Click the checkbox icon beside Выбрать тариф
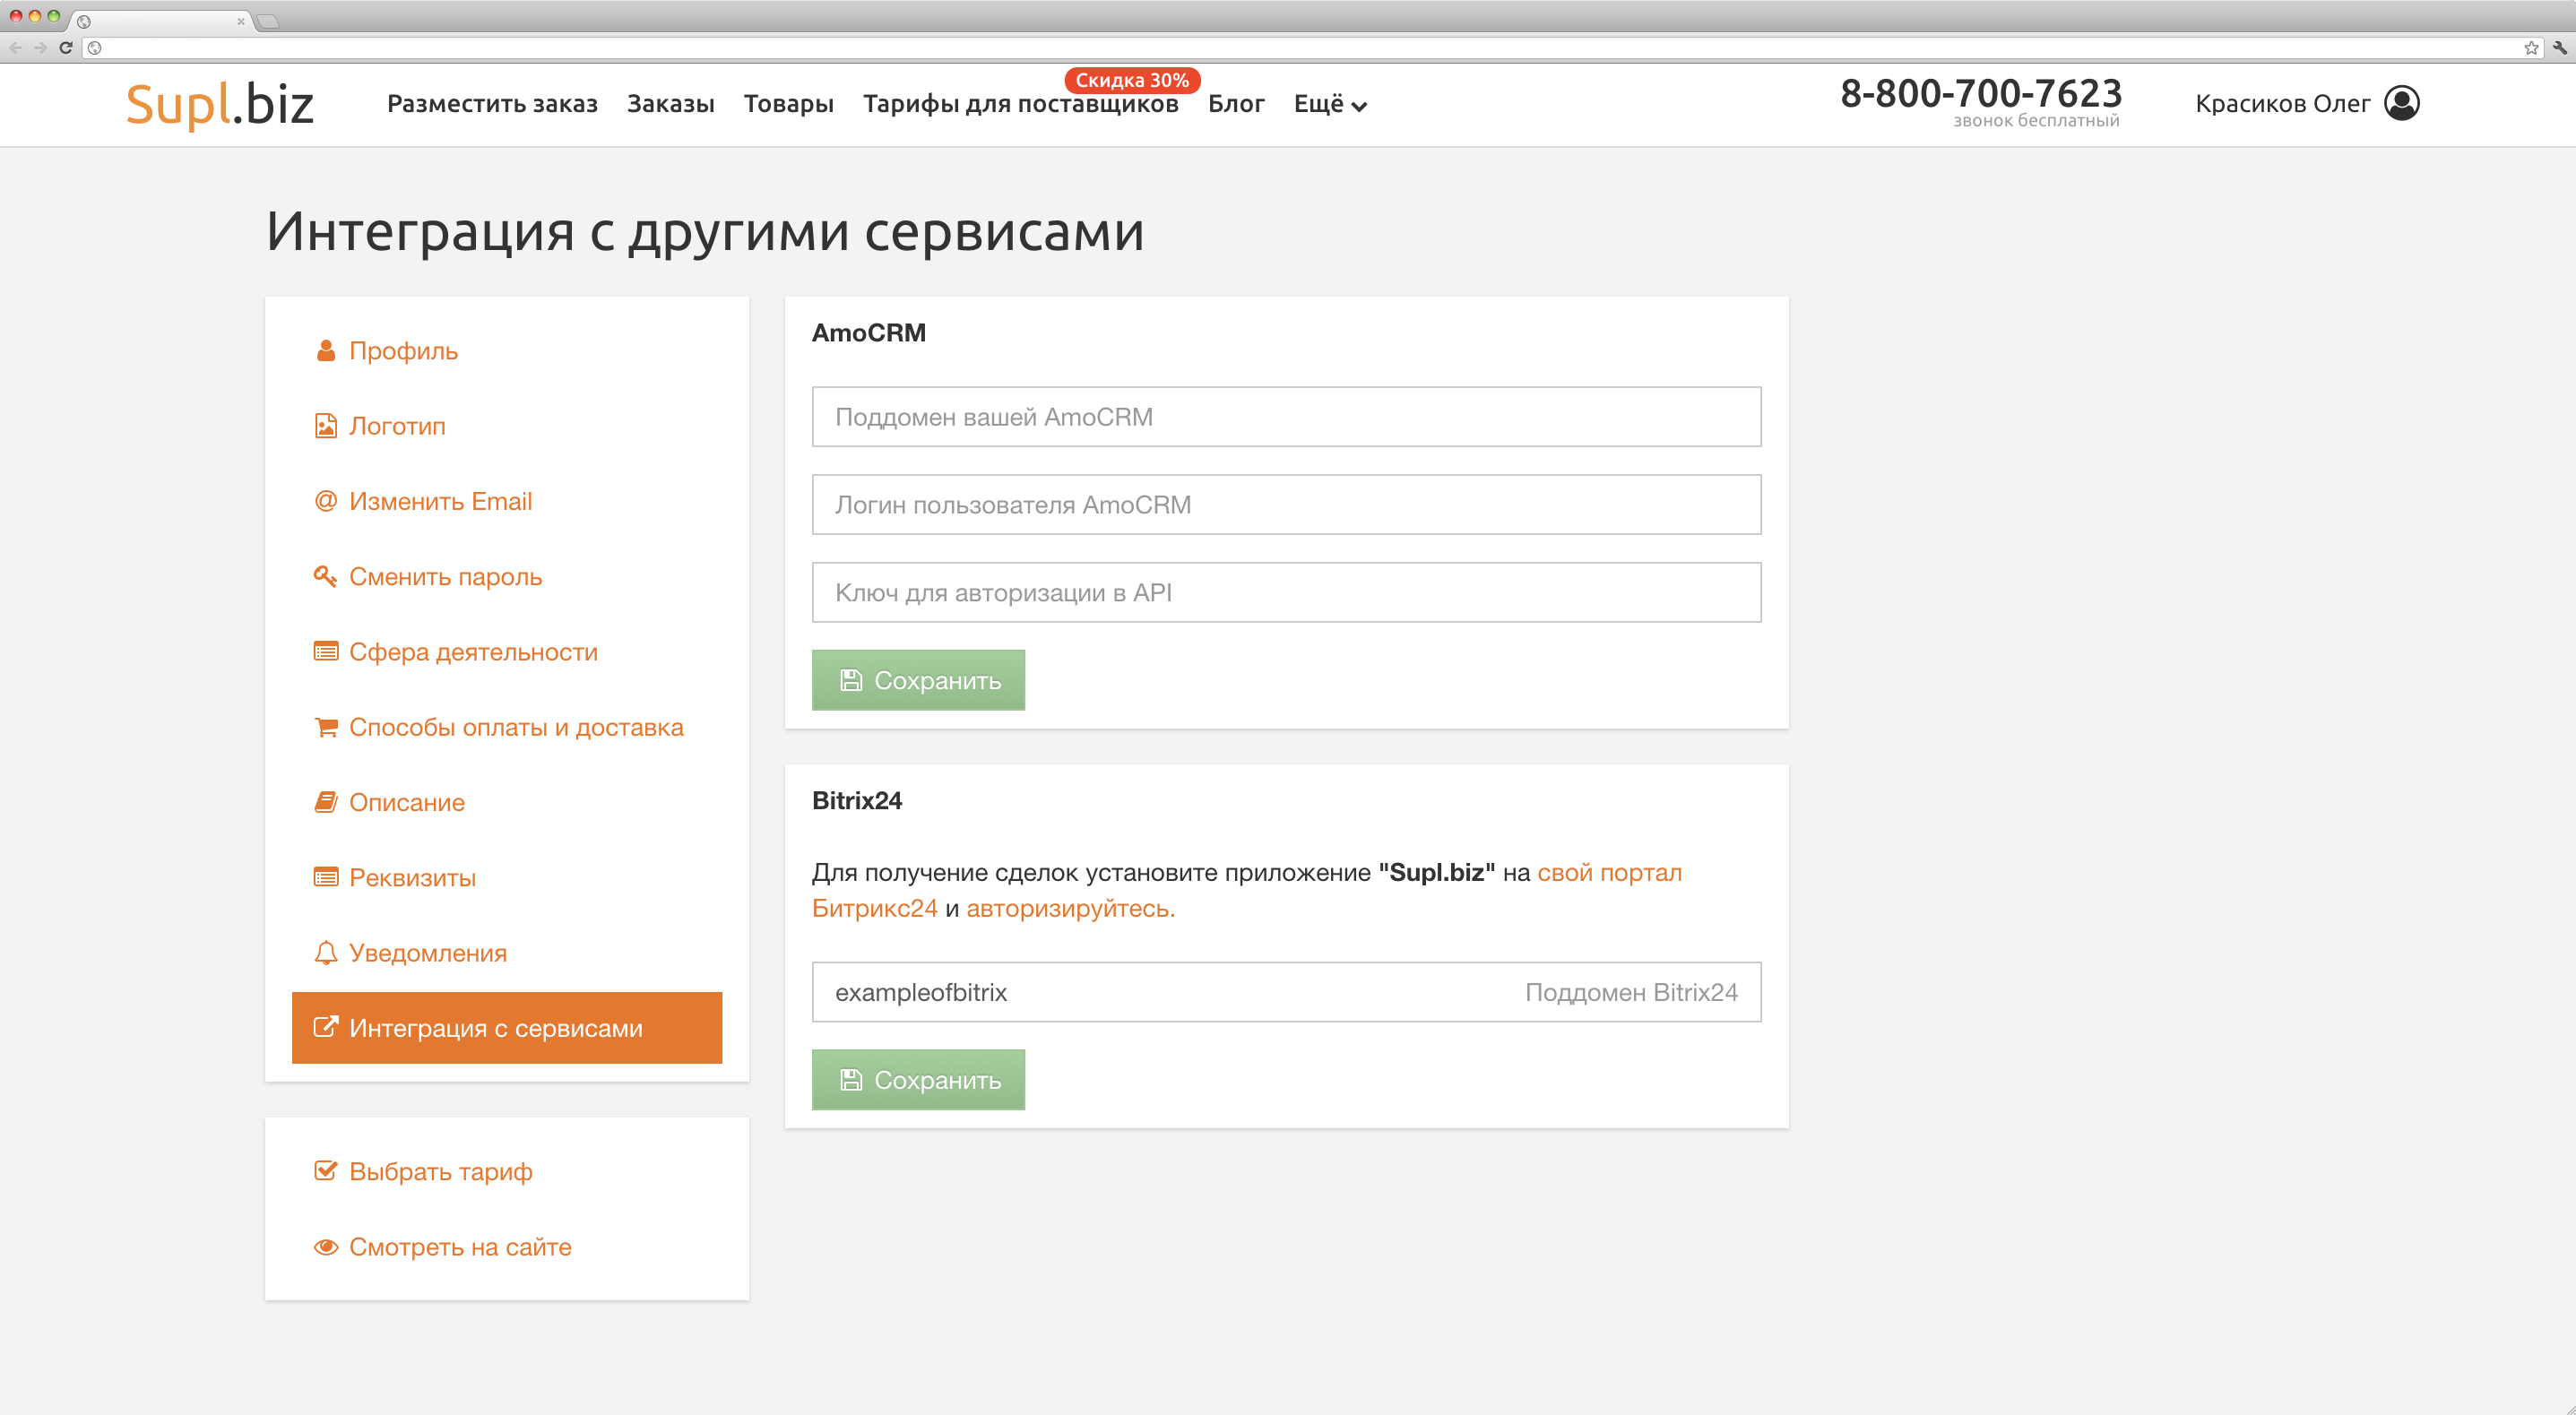This screenshot has height=1415, width=2576. click(x=325, y=1170)
